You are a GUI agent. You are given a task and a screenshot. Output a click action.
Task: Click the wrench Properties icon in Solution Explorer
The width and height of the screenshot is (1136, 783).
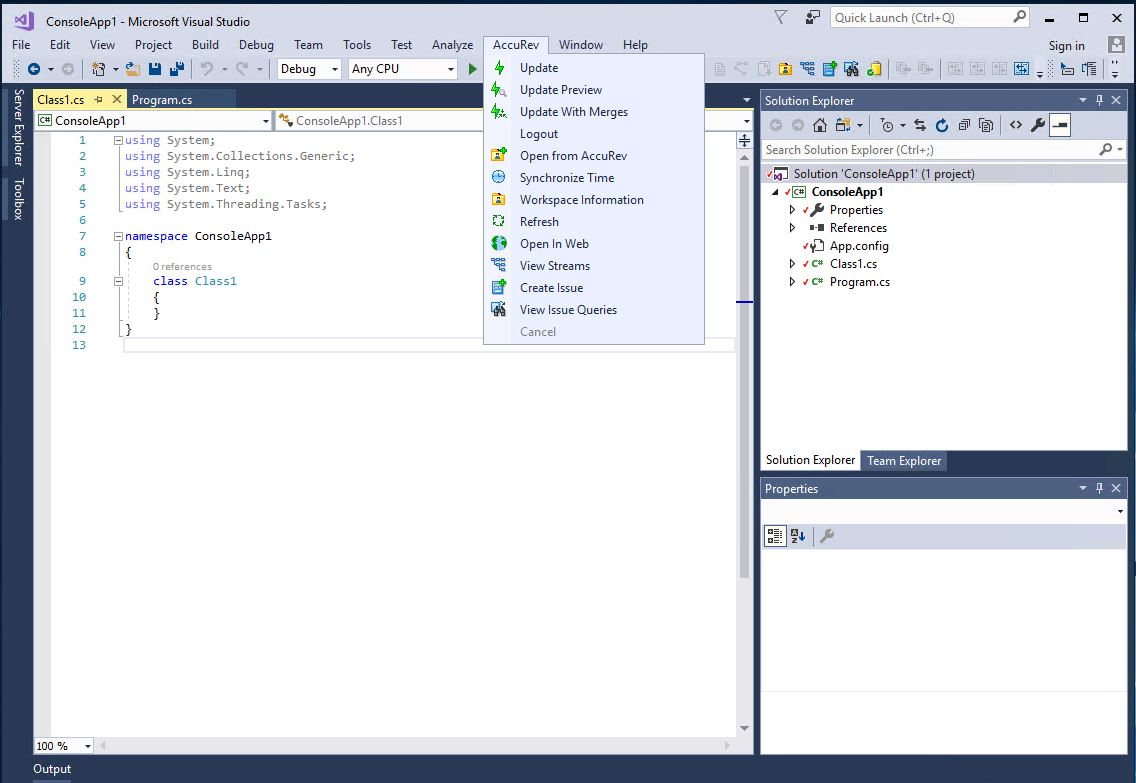(x=1037, y=125)
